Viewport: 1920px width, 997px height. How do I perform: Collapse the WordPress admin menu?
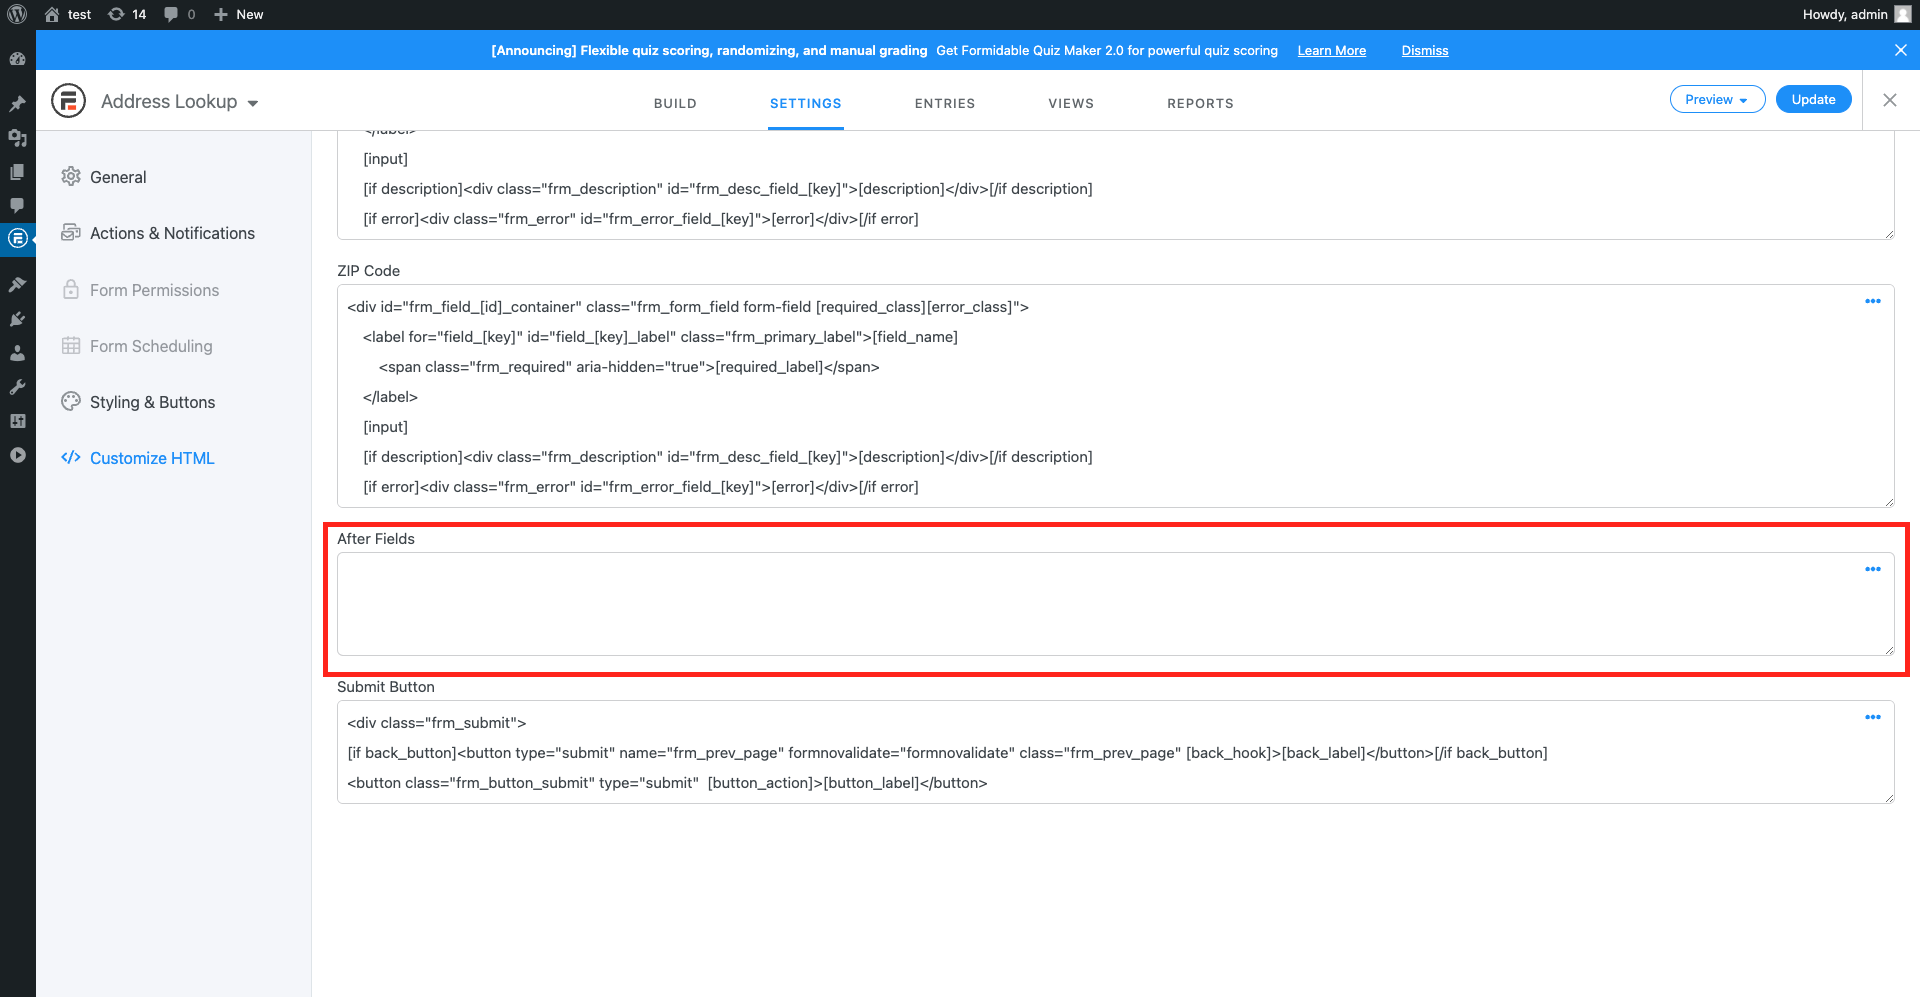(x=17, y=455)
